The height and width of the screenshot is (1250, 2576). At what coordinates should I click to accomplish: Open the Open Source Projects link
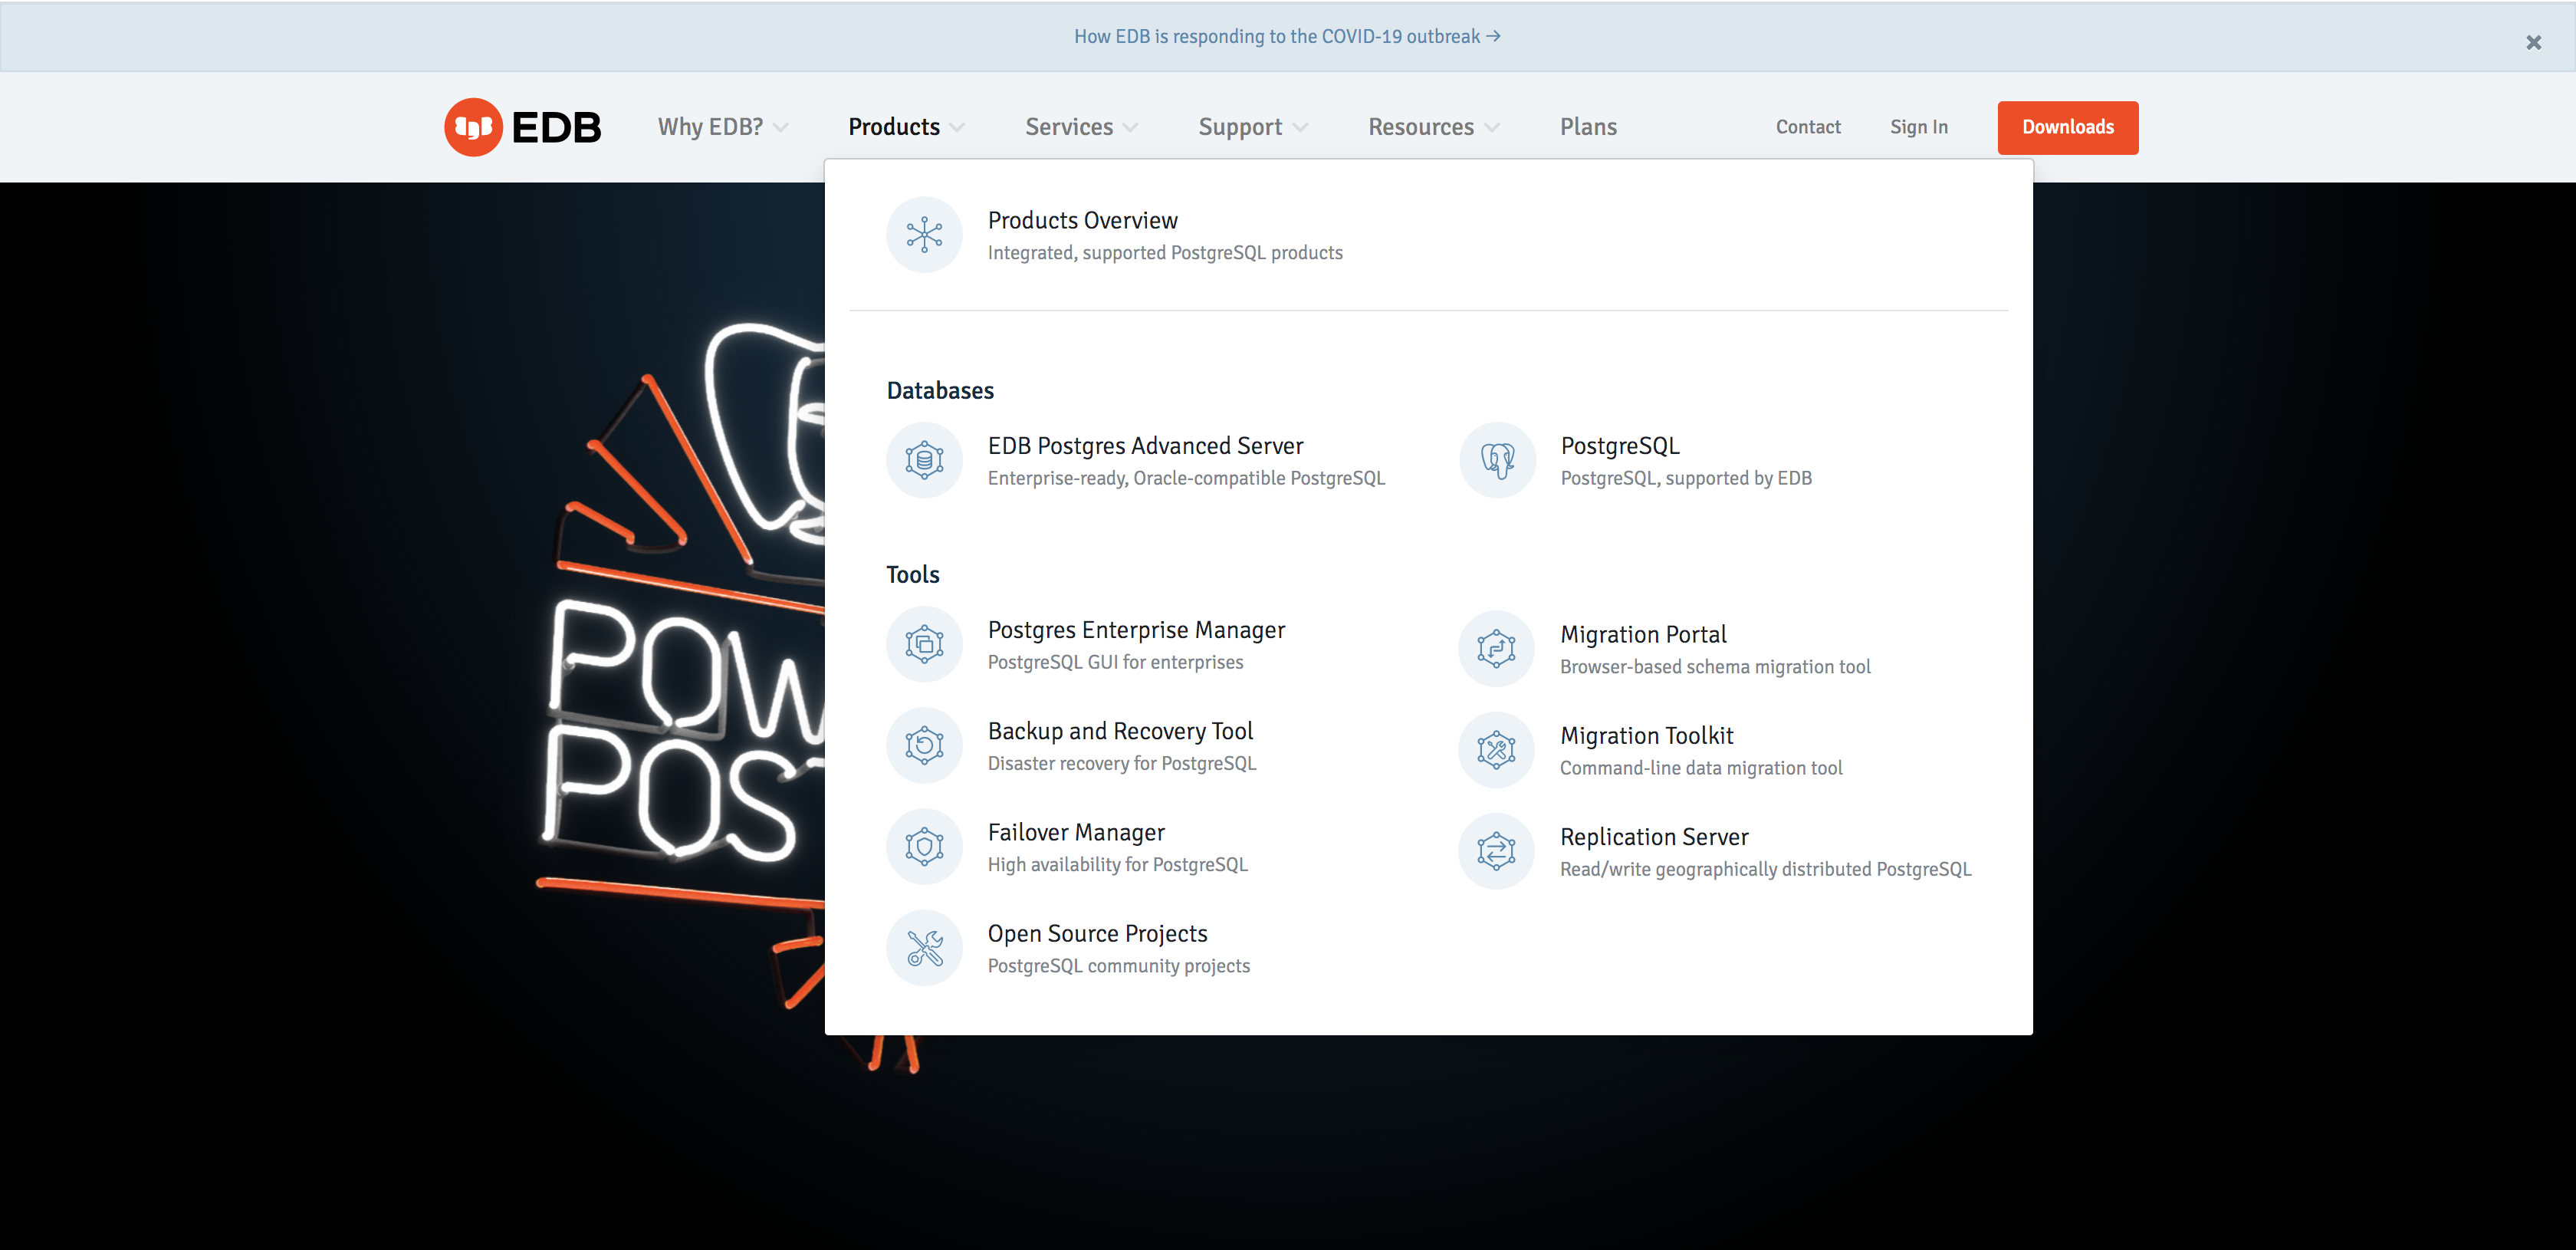click(1097, 933)
